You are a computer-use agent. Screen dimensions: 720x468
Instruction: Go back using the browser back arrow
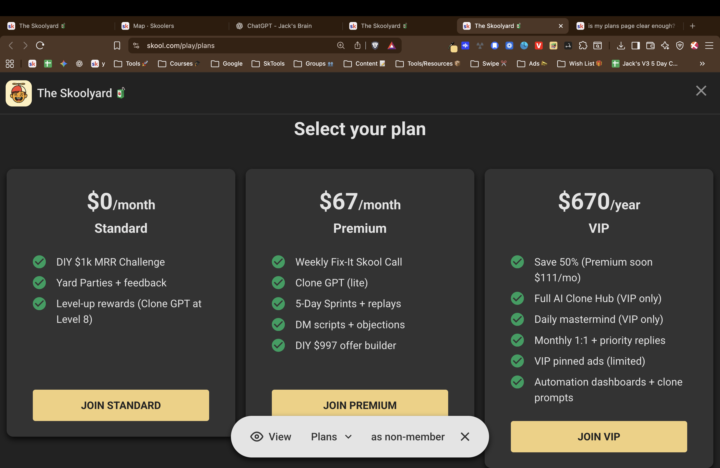tap(11, 45)
